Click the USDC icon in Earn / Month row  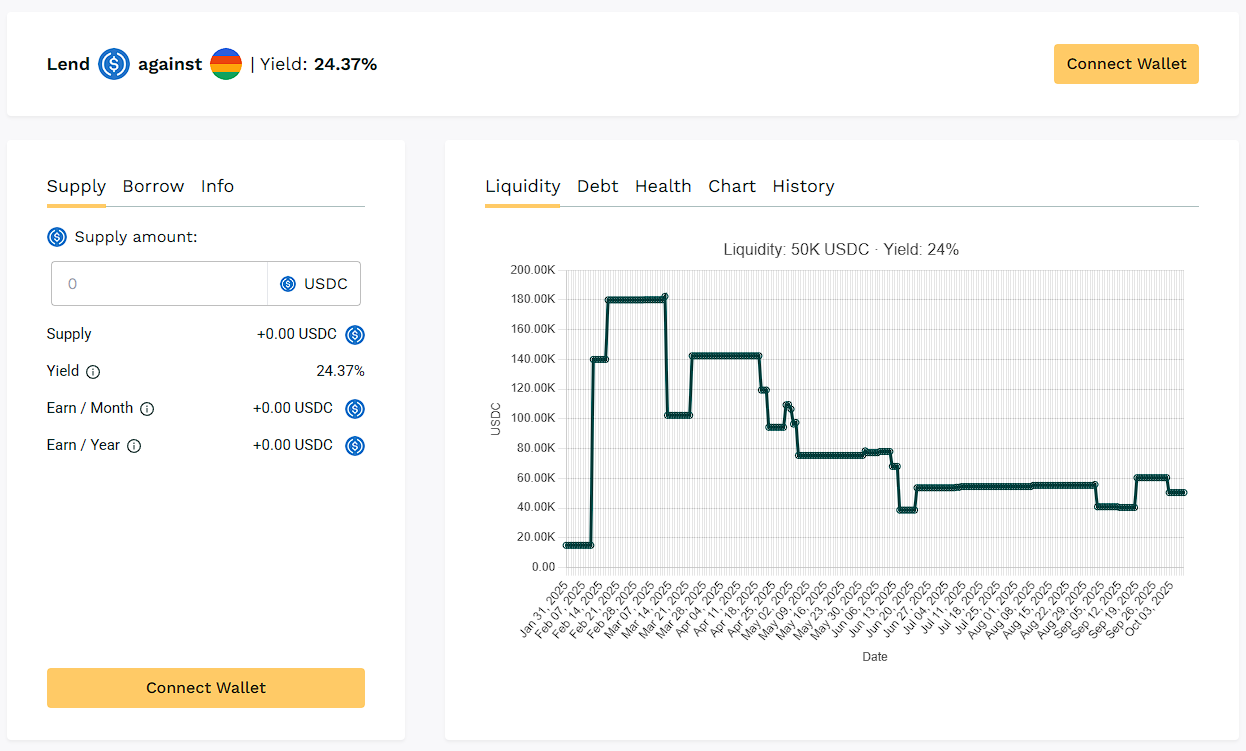coord(355,409)
